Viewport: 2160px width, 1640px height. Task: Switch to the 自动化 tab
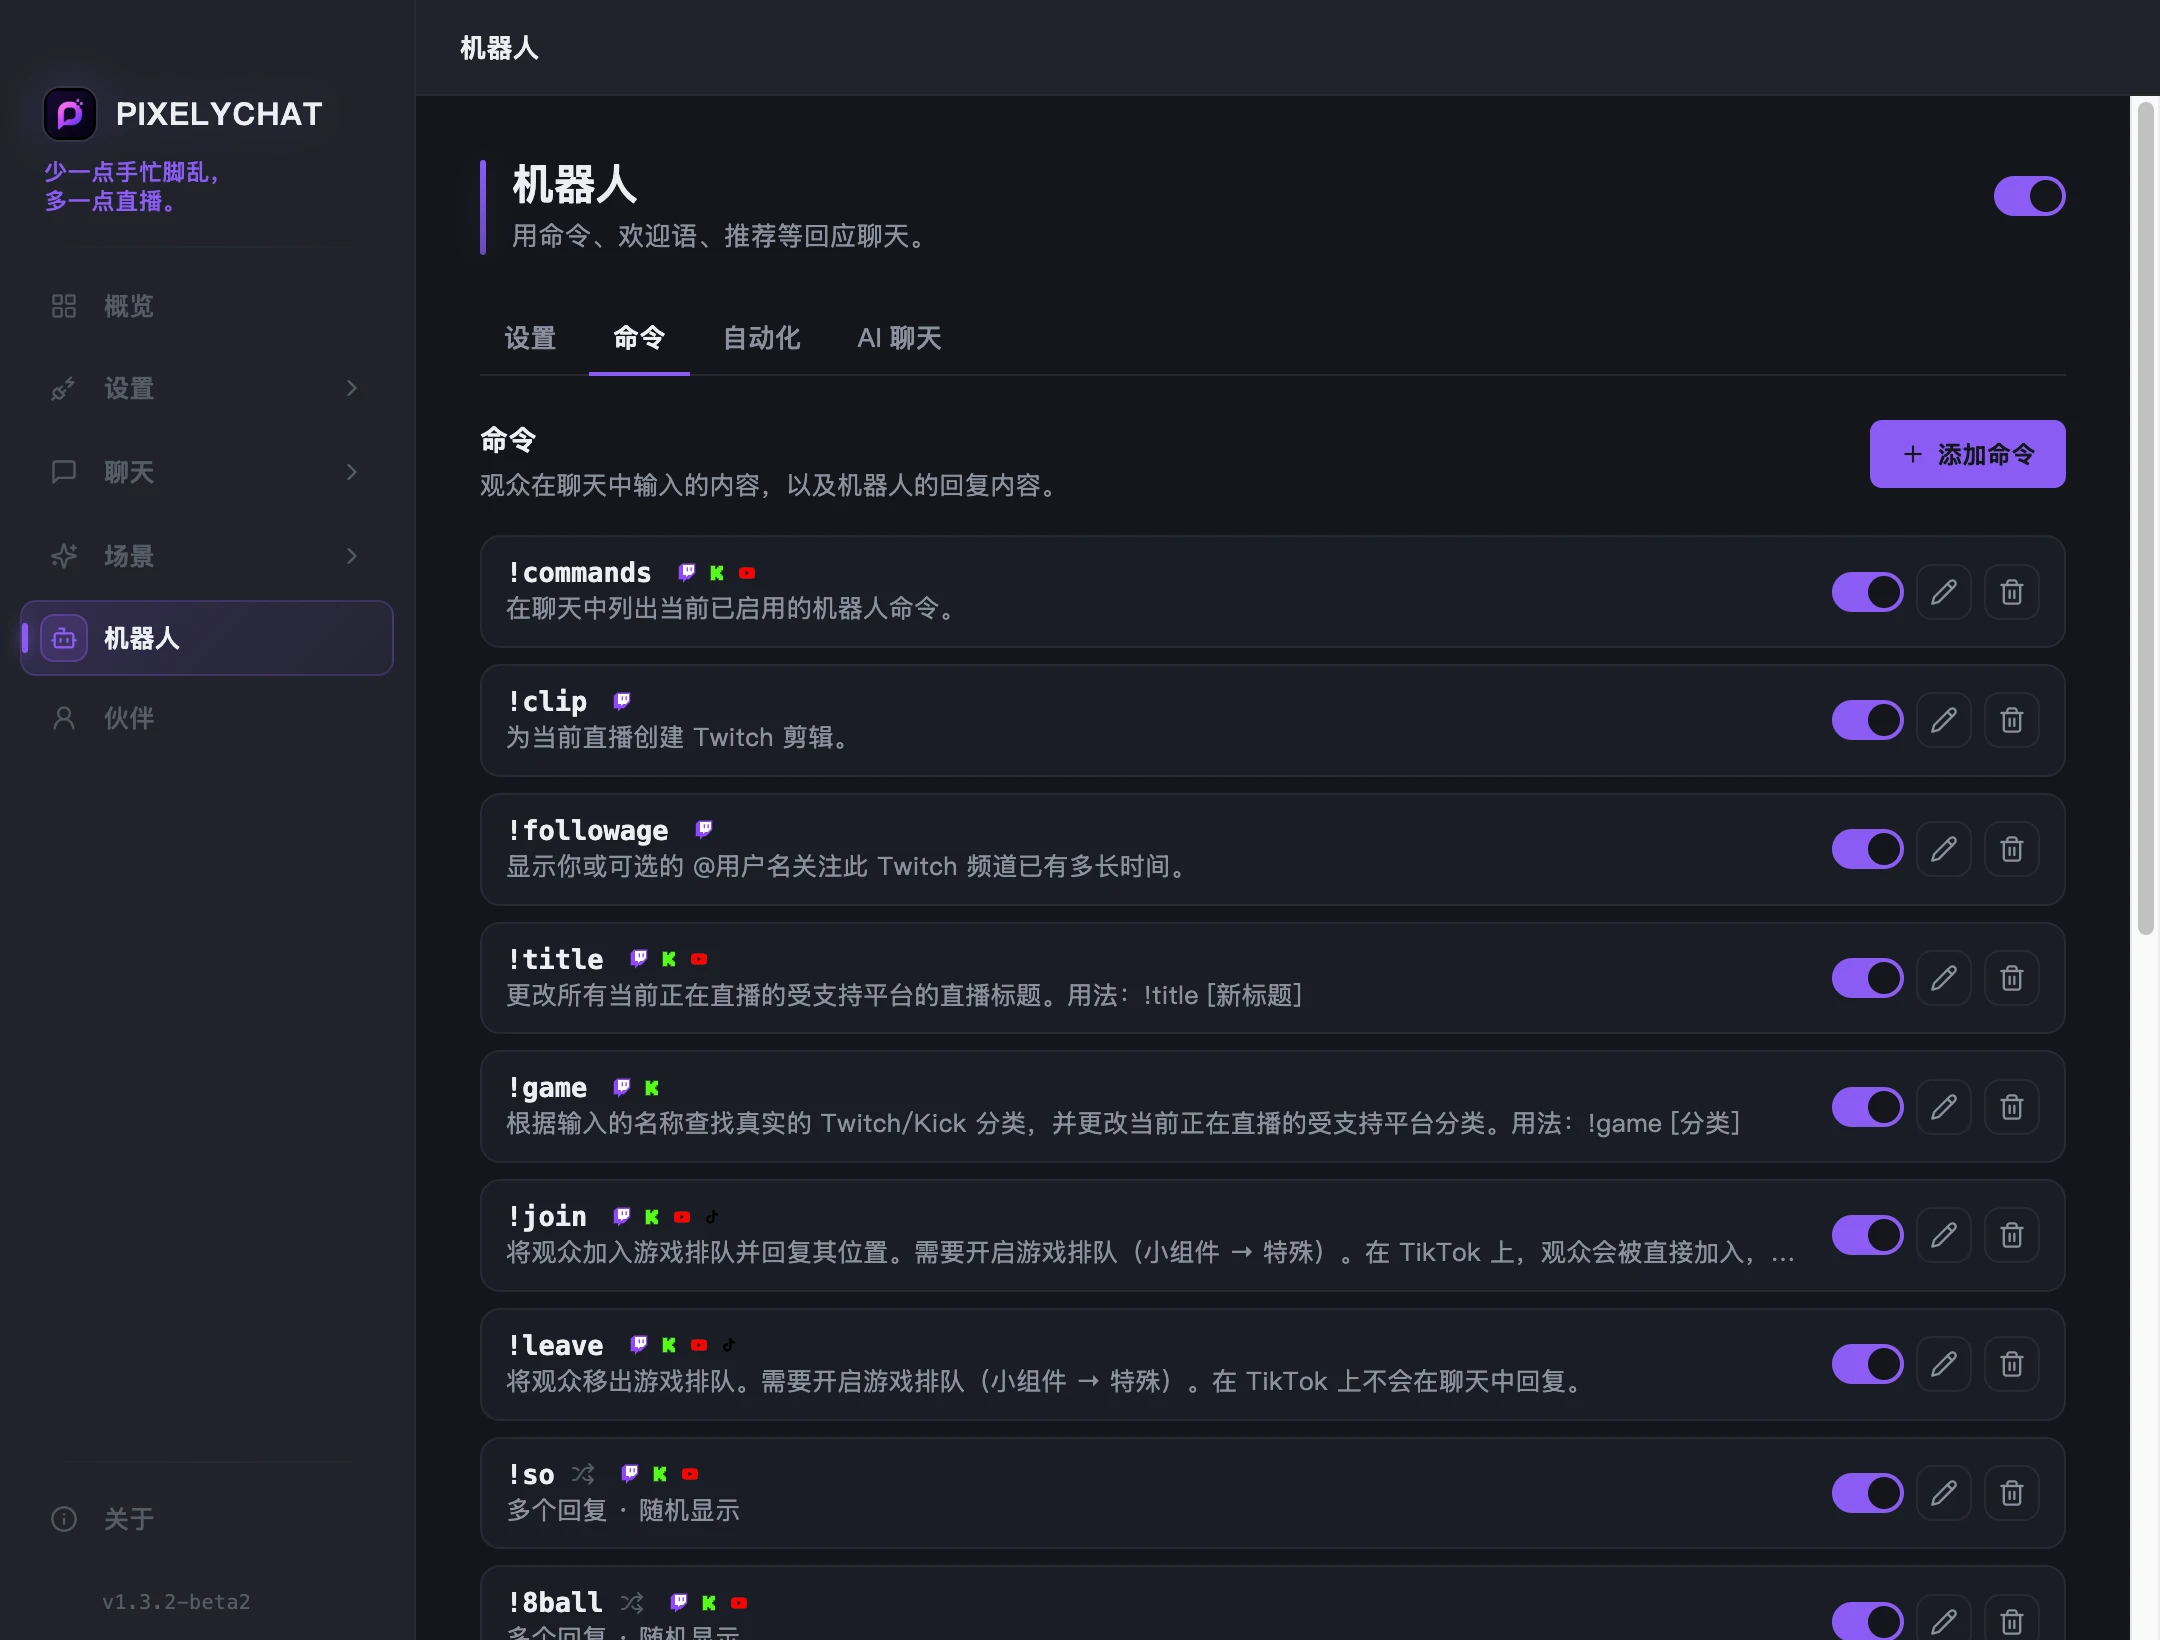point(762,338)
